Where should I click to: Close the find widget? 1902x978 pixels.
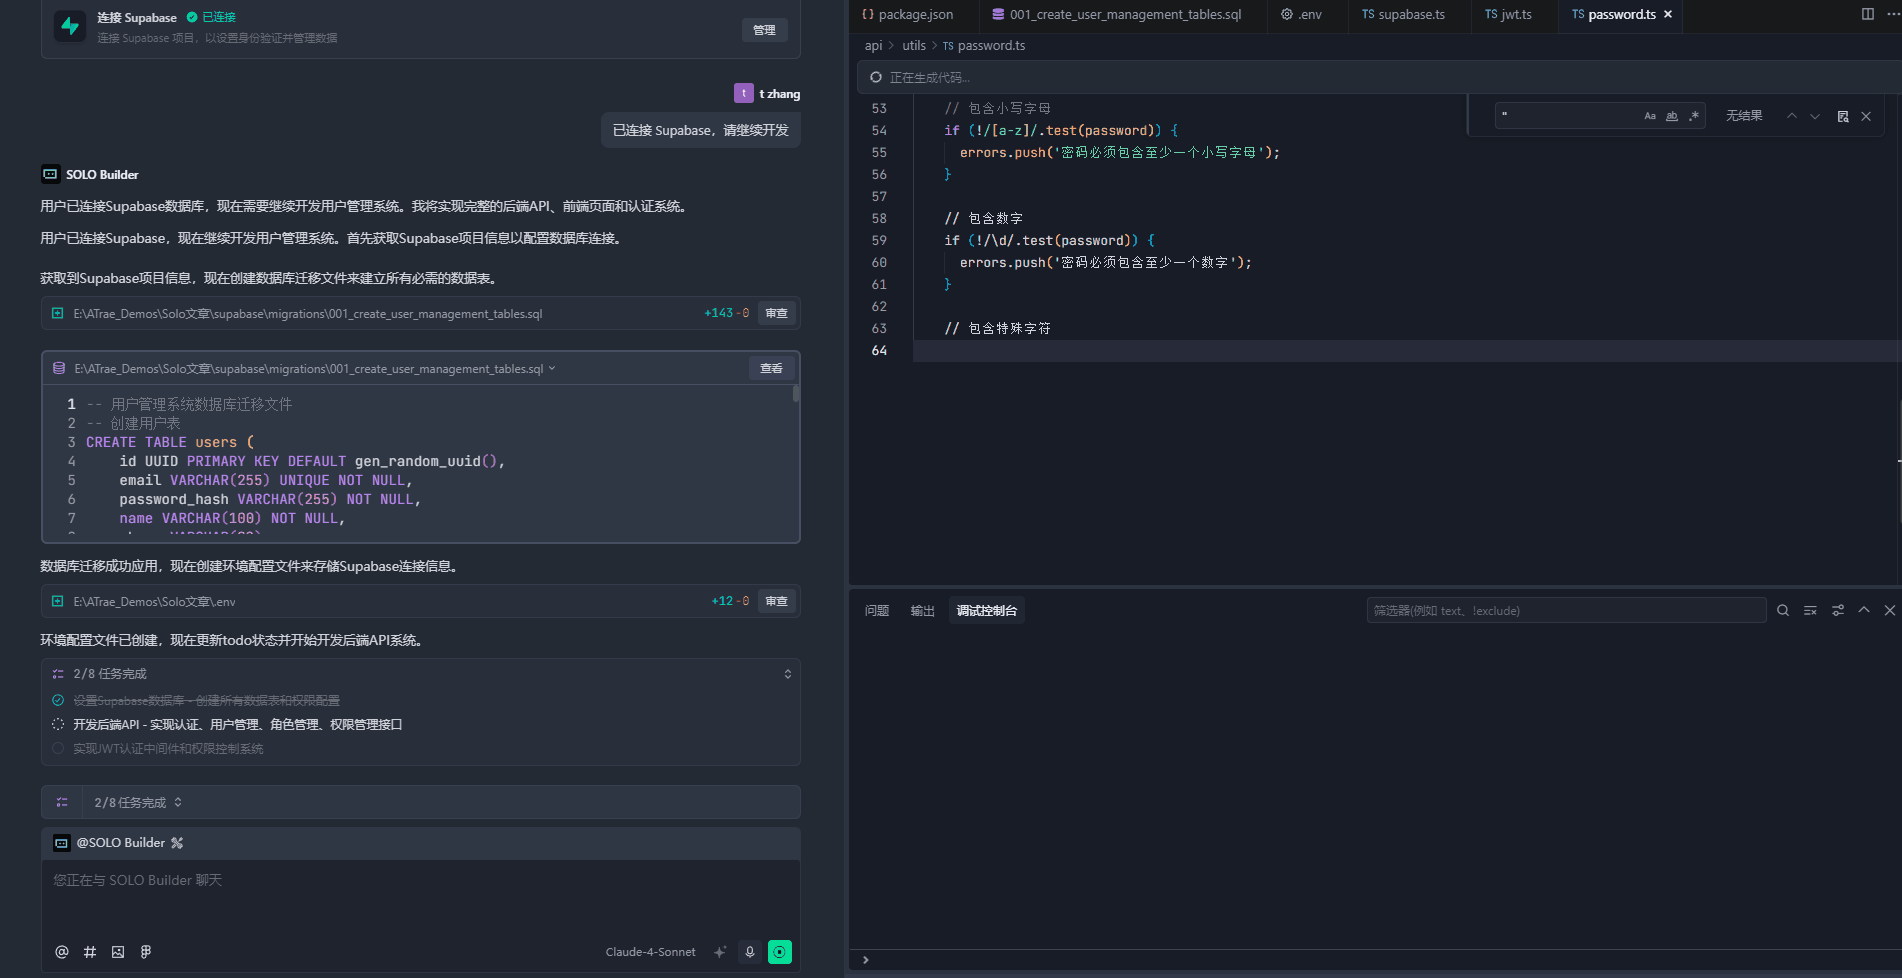click(1866, 116)
